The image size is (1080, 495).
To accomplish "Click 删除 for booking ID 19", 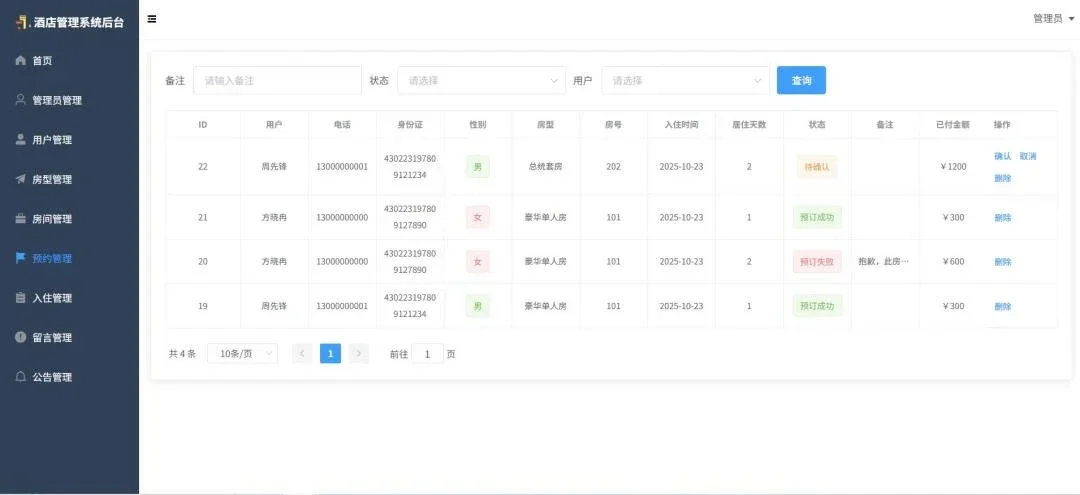I will point(1002,306).
